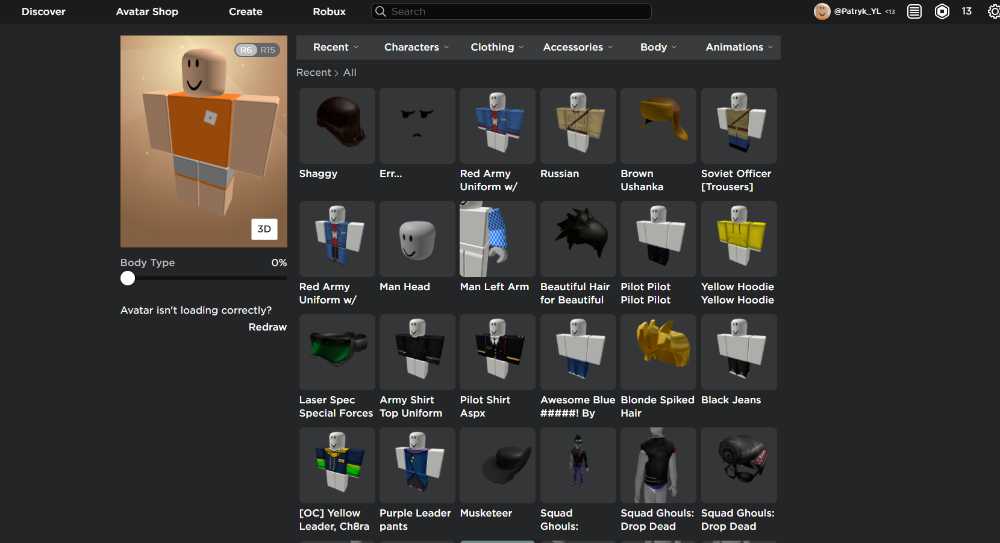Expand the Recent dropdown menu
This screenshot has width=1000, height=543.
pyautogui.click(x=335, y=47)
